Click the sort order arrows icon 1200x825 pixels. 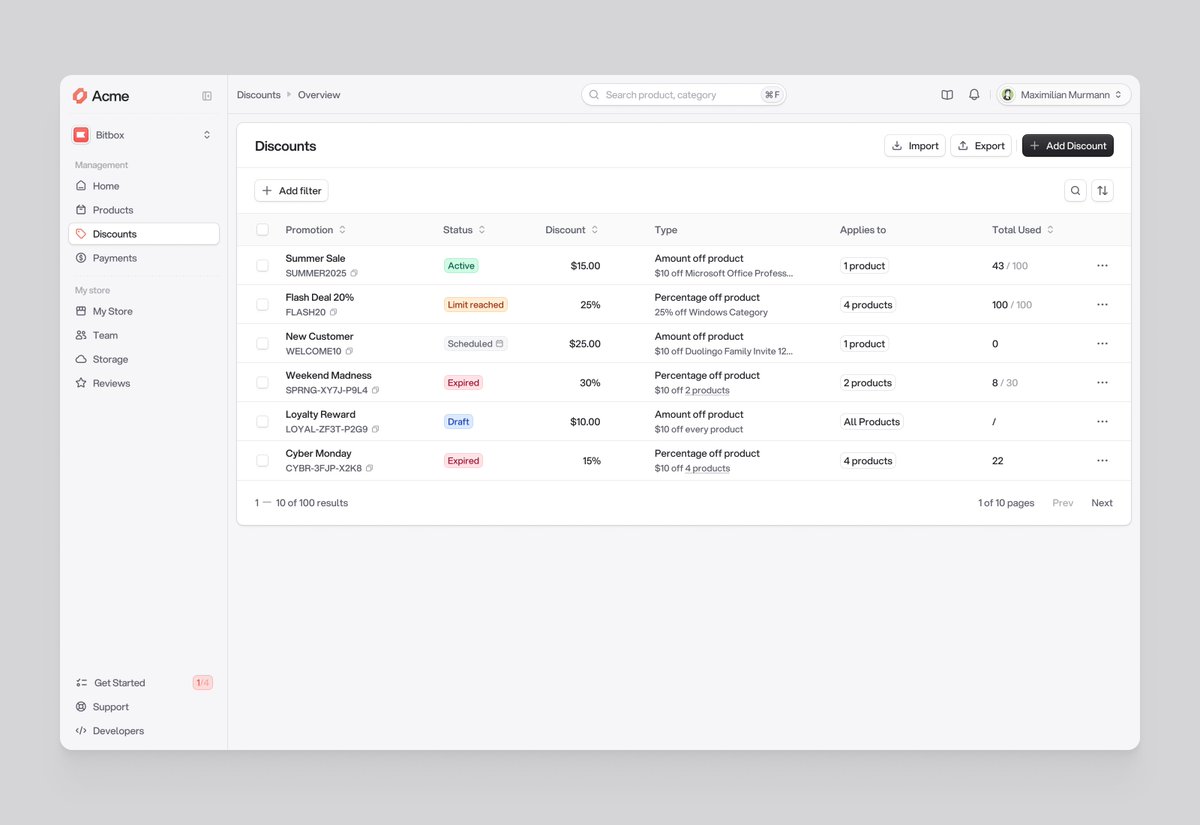(1102, 191)
